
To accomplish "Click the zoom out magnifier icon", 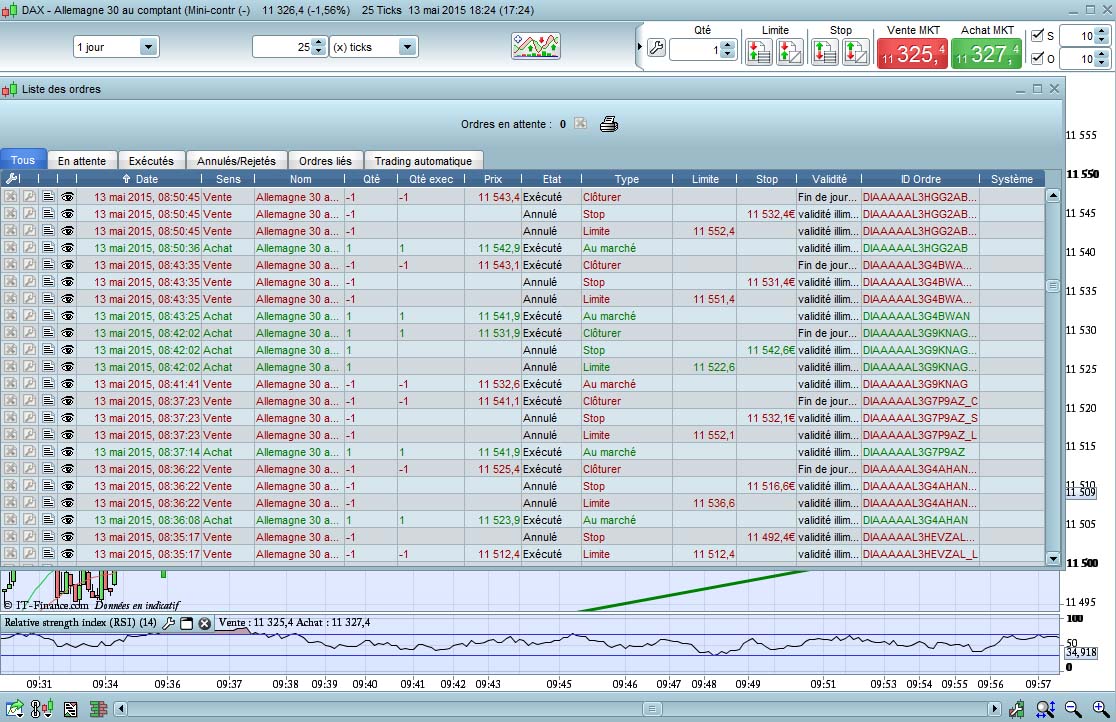I will click(1073, 709).
